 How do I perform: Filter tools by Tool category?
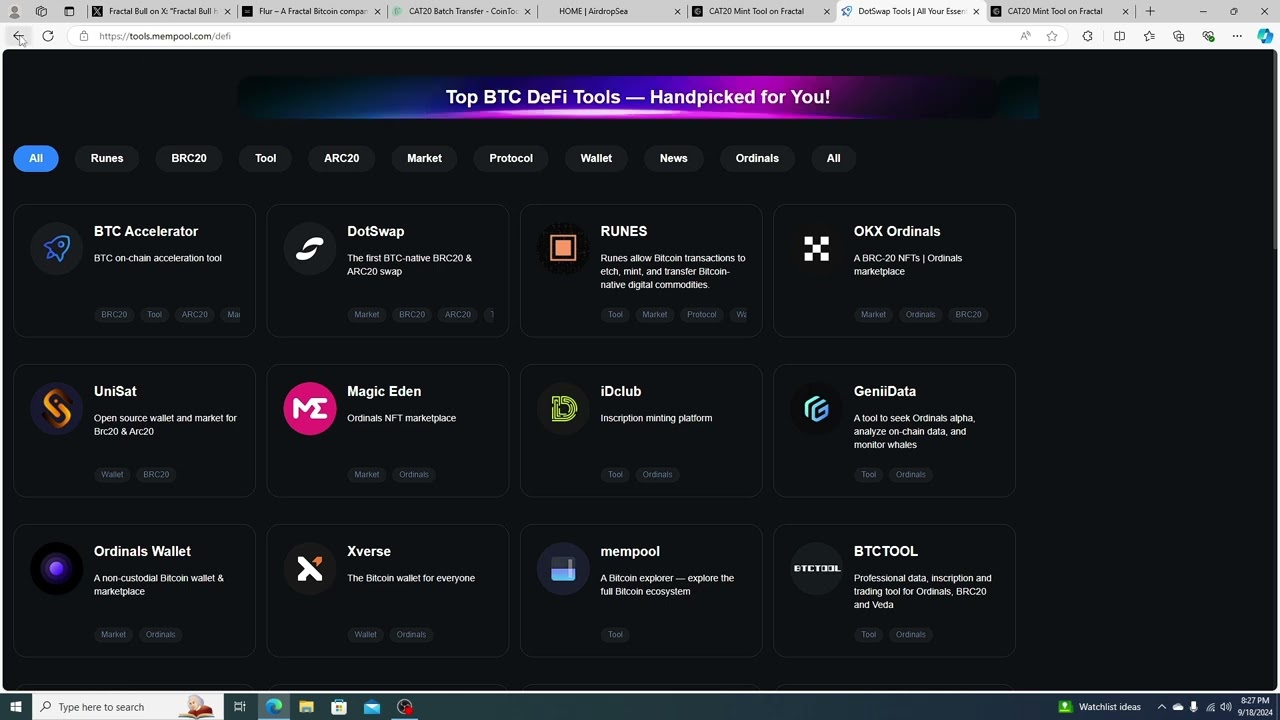[x=265, y=158]
